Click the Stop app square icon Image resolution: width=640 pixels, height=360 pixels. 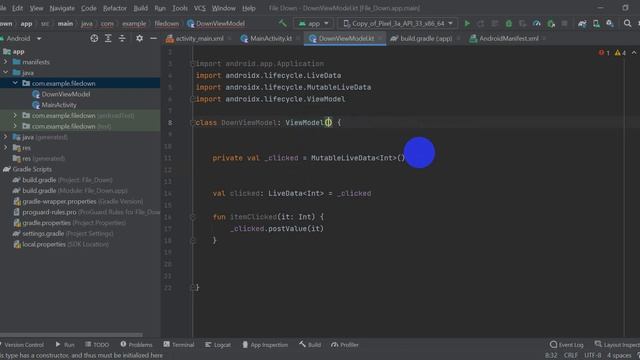click(x=564, y=24)
